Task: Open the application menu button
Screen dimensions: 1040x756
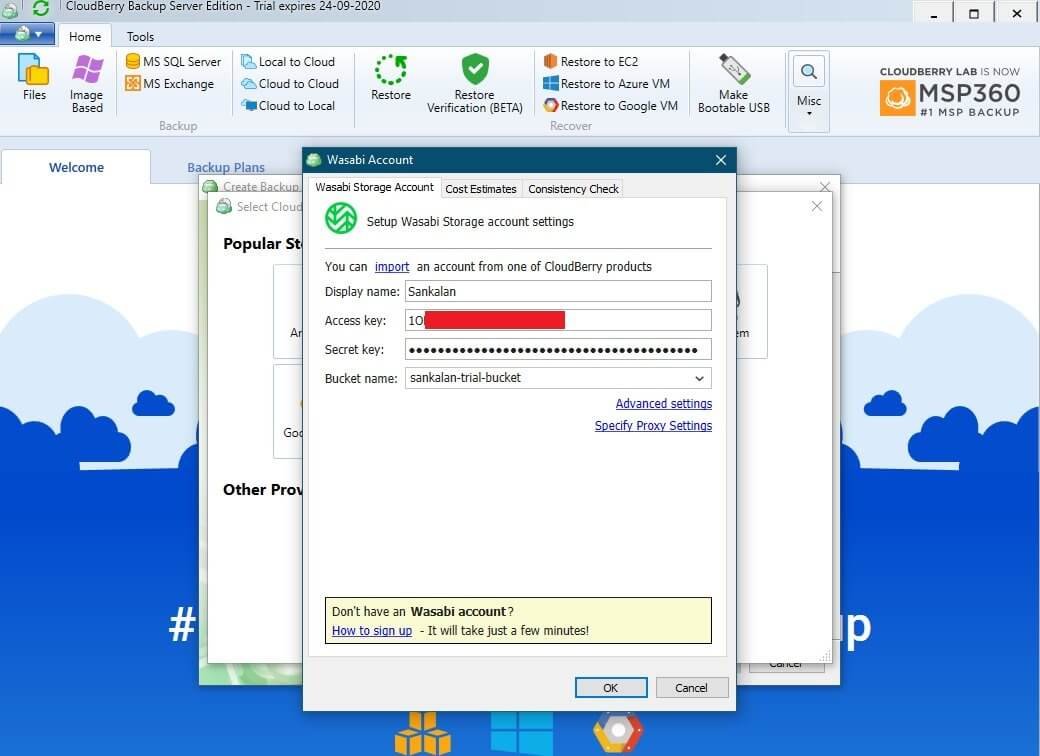Action: click(27, 33)
